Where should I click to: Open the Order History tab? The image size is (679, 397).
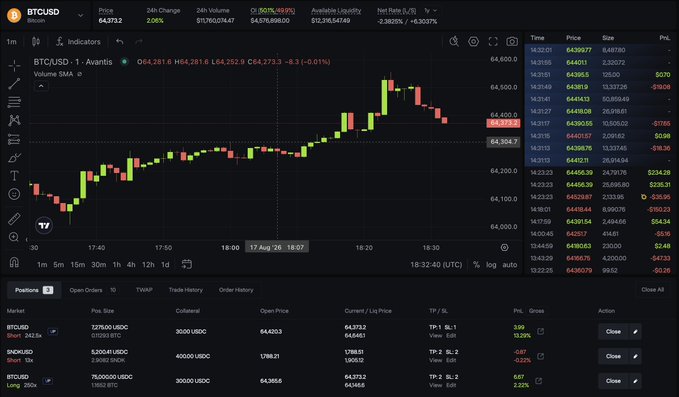click(236, 290)
